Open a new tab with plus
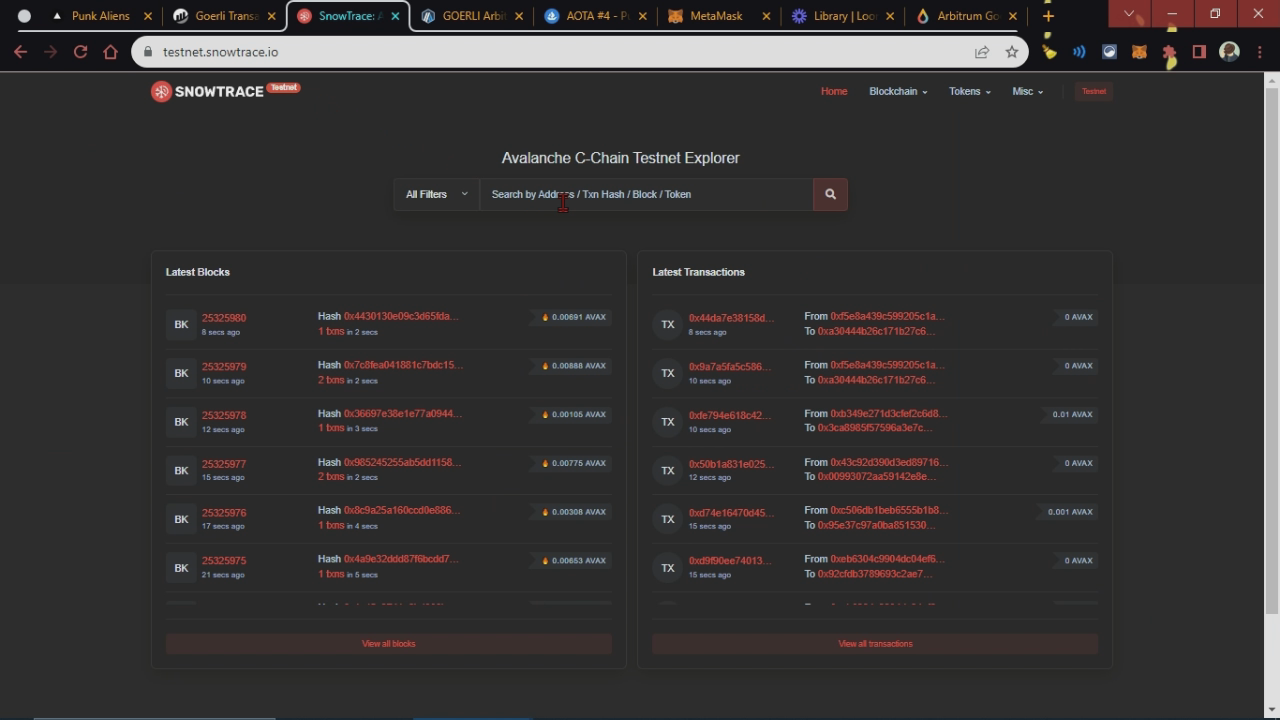1280x720 pixels. pyautogui.click(x=1048, y=16)
